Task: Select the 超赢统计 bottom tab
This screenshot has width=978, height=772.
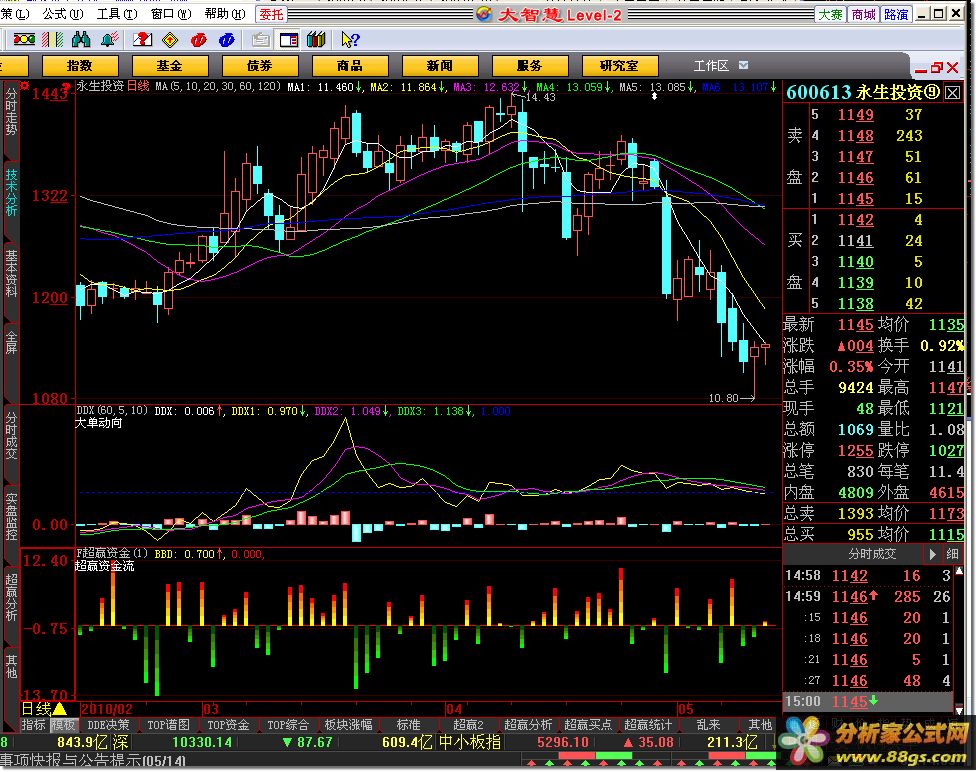Action: 647,725
